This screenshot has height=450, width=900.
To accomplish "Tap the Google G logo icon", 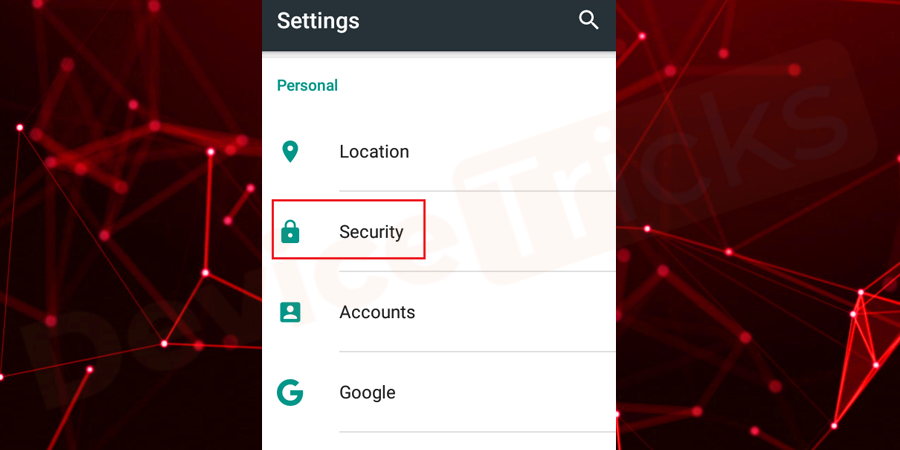I will (x=290, y=393).
